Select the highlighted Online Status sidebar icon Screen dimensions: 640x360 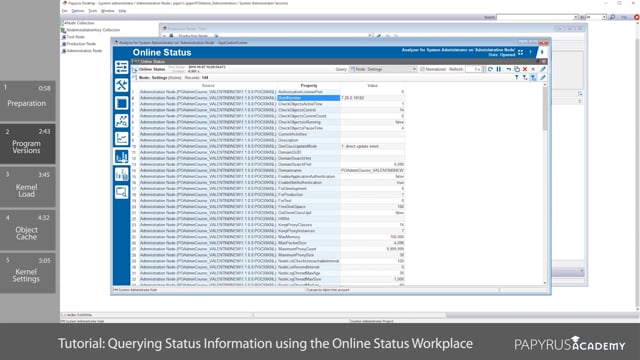(121, 156)
